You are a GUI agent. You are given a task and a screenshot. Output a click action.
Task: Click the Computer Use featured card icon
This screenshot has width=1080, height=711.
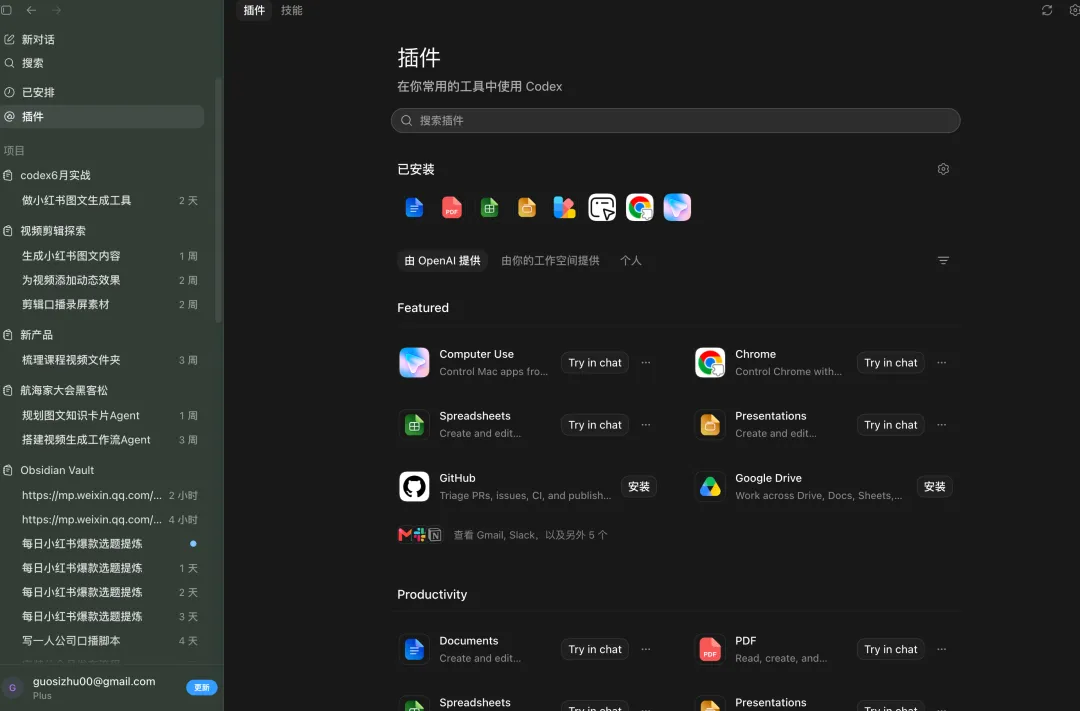coord(414,362)
